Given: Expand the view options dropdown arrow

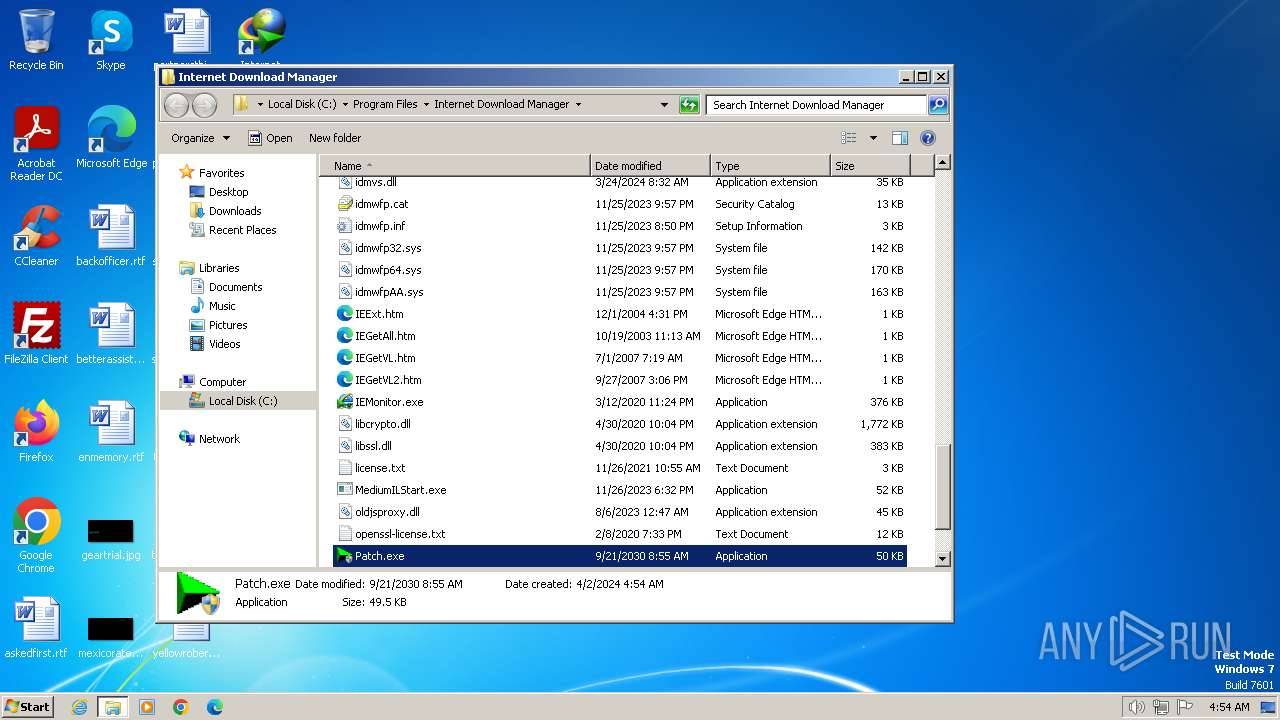Looking at the screenshot, I should 873,138.
